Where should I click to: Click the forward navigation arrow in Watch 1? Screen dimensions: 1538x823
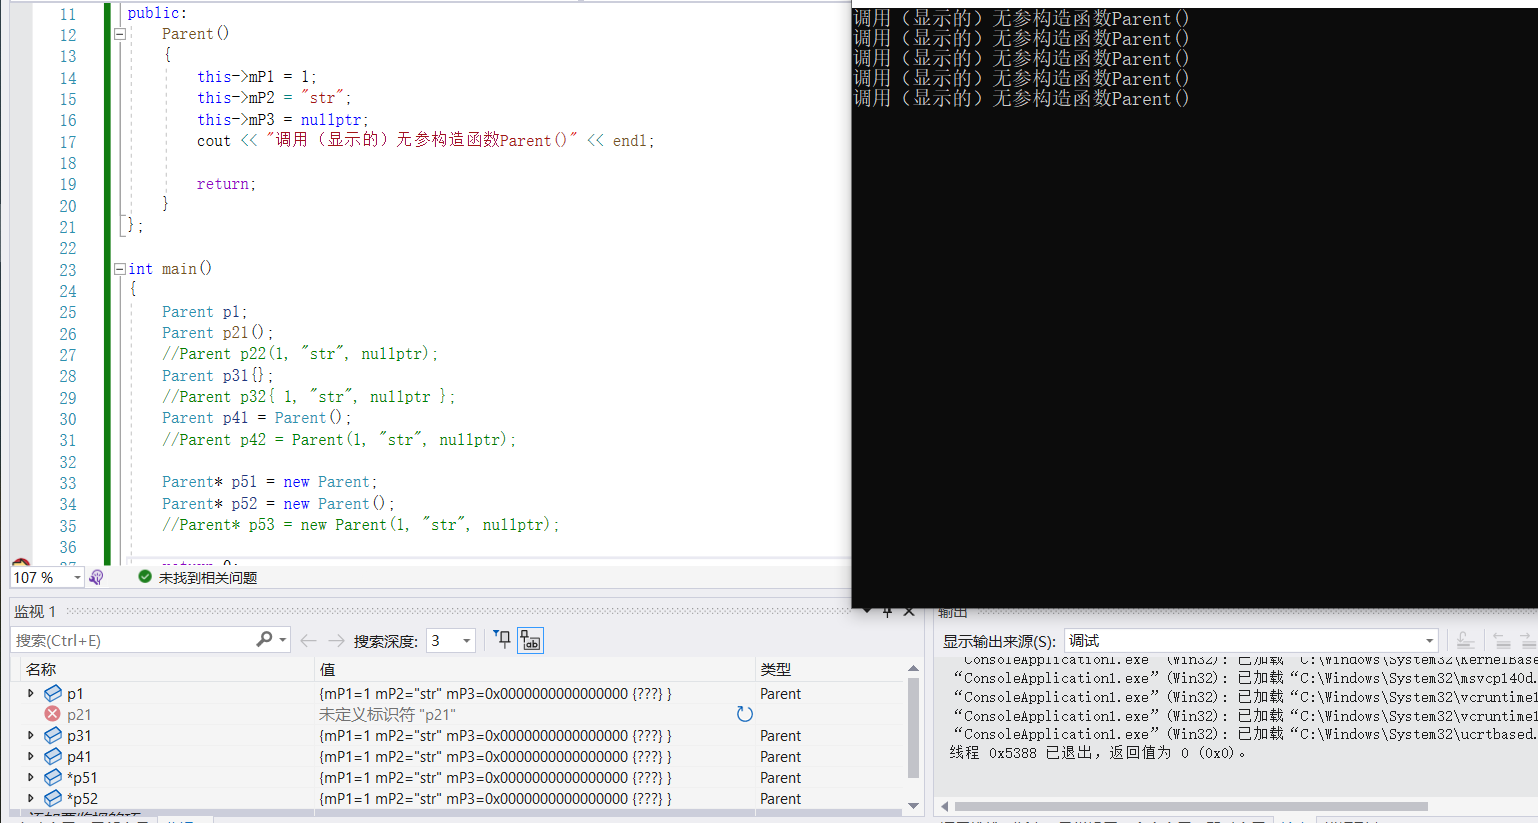point(337,640)
